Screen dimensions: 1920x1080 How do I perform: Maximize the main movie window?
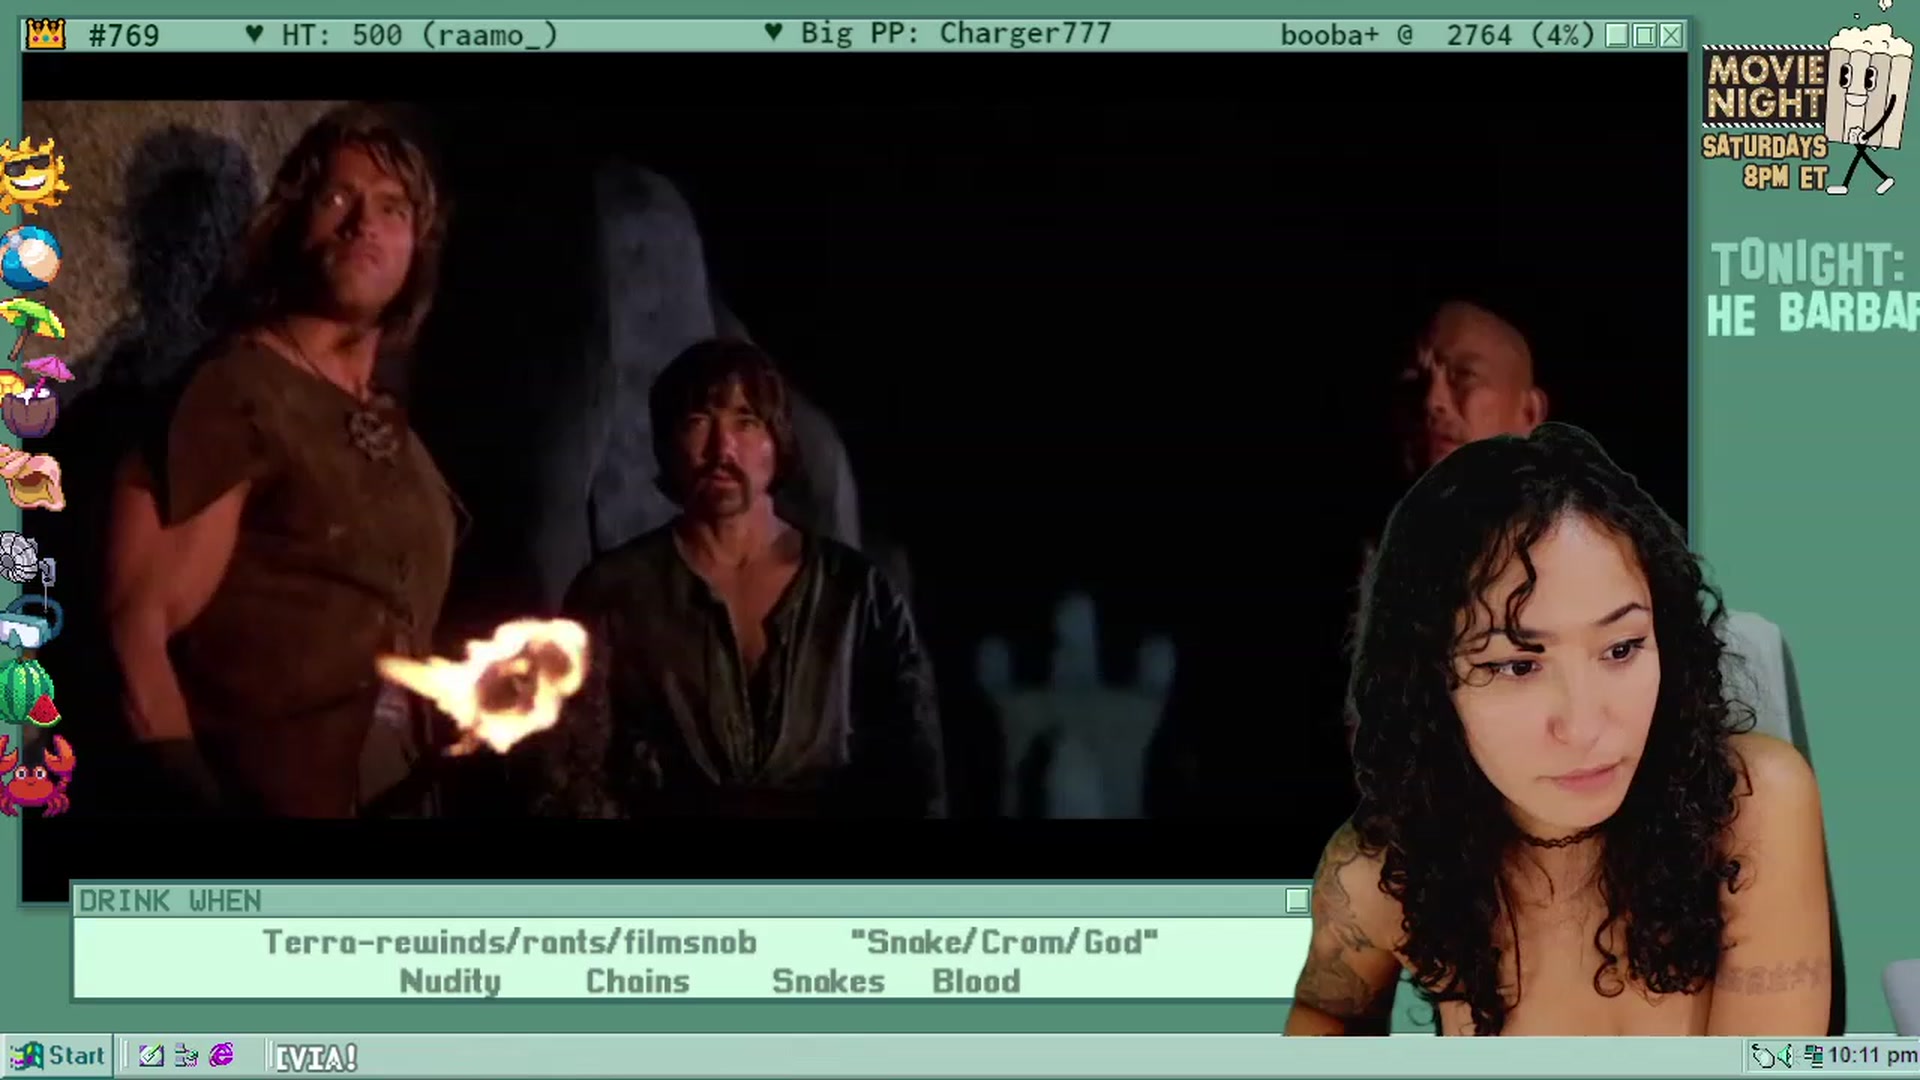[x=1644, y=36]
